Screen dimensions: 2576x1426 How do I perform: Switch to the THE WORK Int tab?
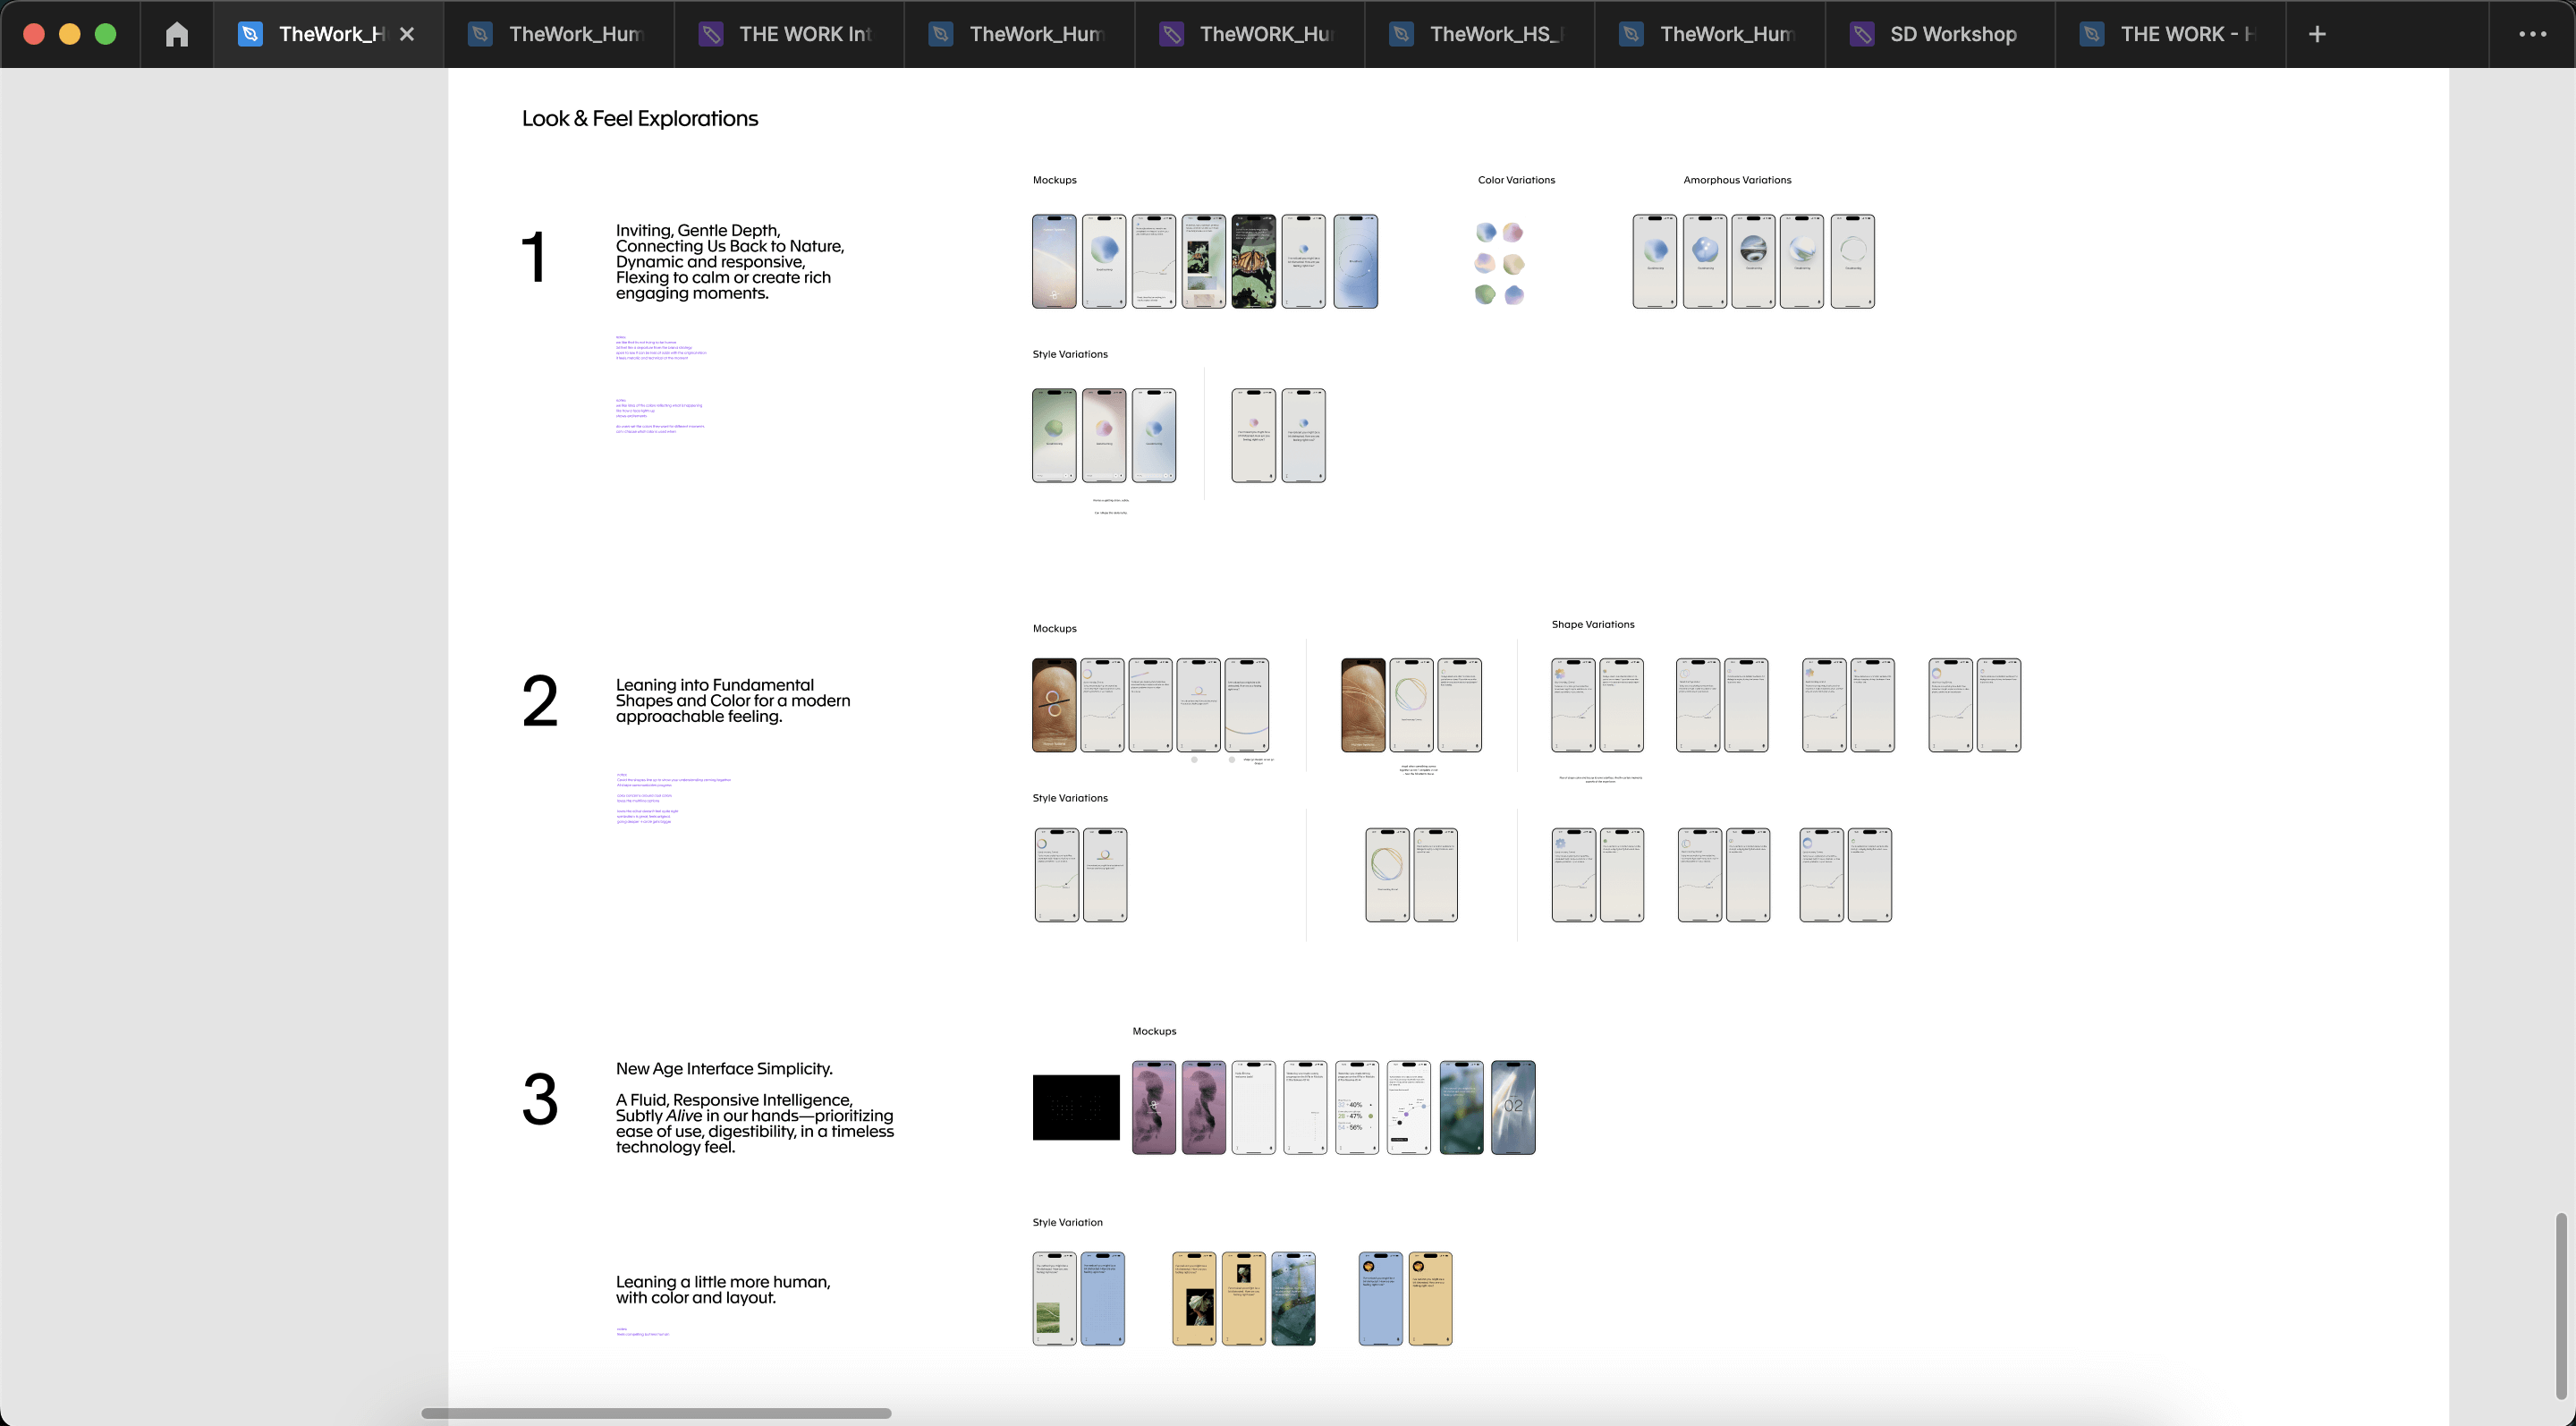804,34
